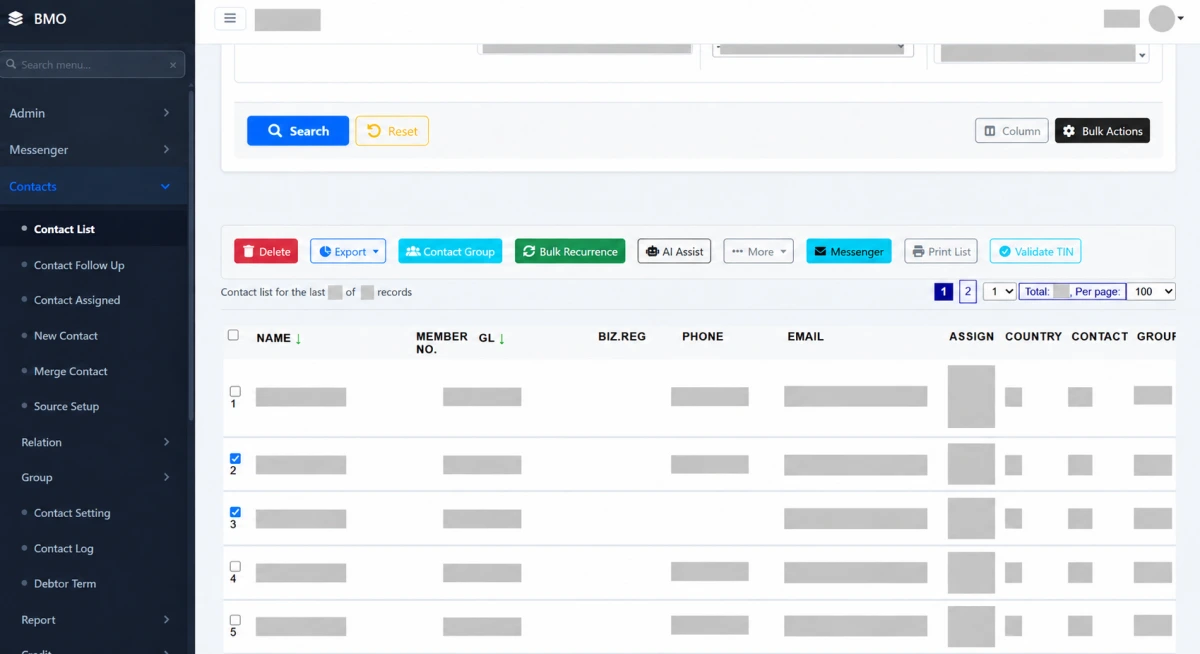Open Contact Log
Image resolution: width=1200 pixels, height=654 pixels.
click(x=64, y=549)
